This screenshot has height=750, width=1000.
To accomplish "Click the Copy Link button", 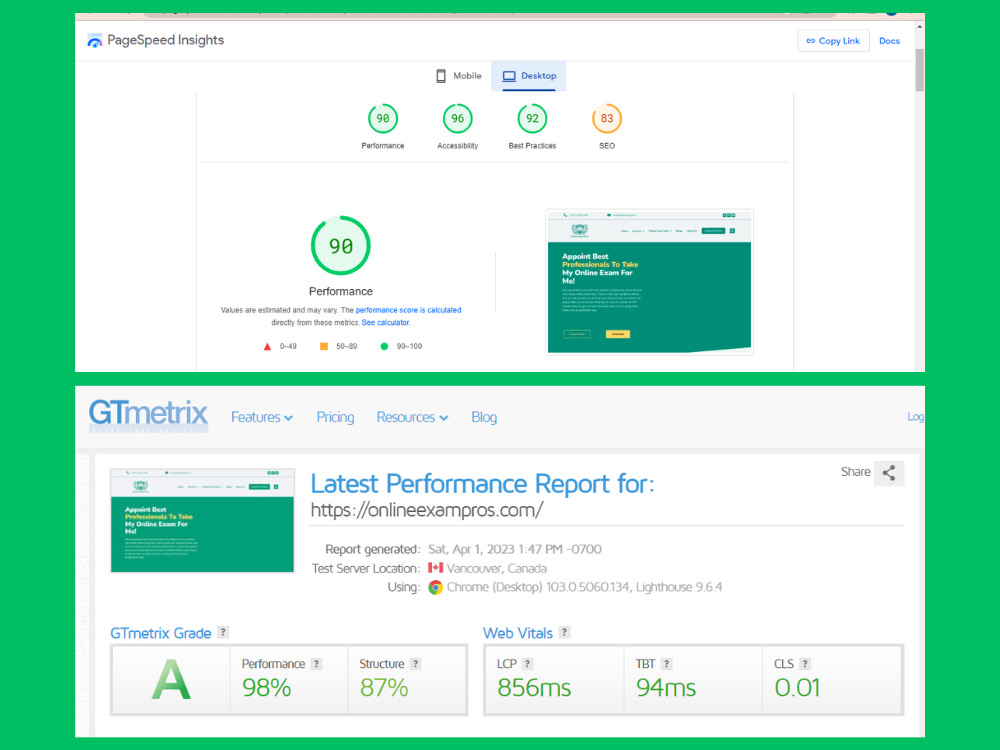I will 833,41.
